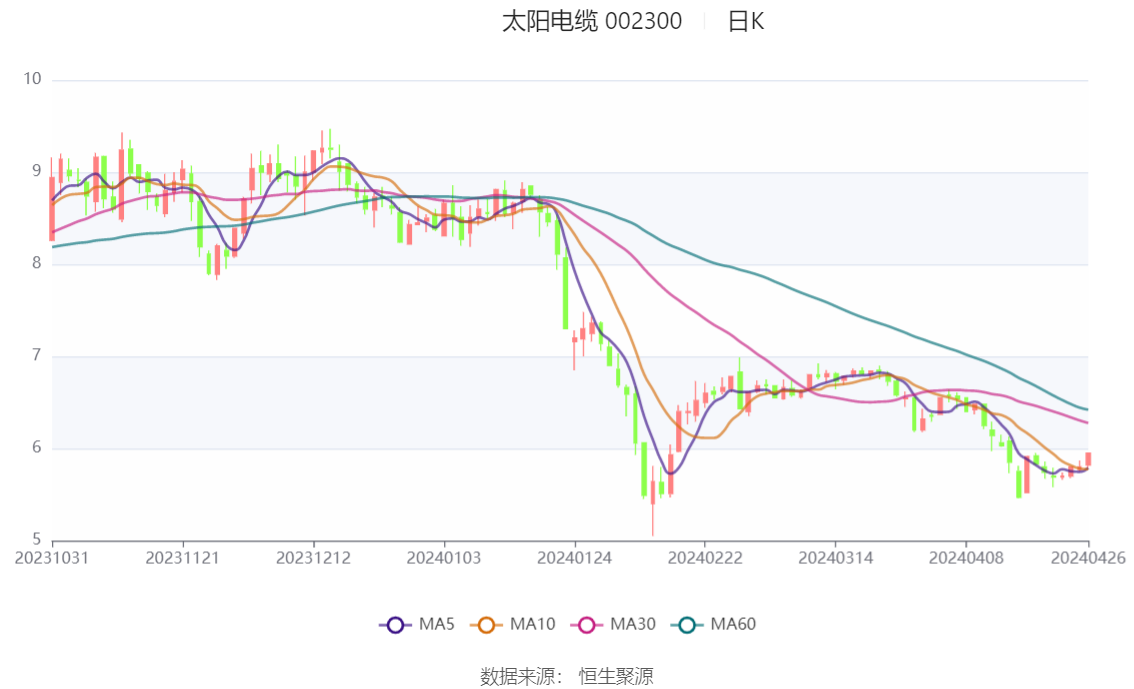Viewport: 1134px width, 689px height.
Task: Toggle the MA5 legend line marker
Action: [x=395, y=625]
